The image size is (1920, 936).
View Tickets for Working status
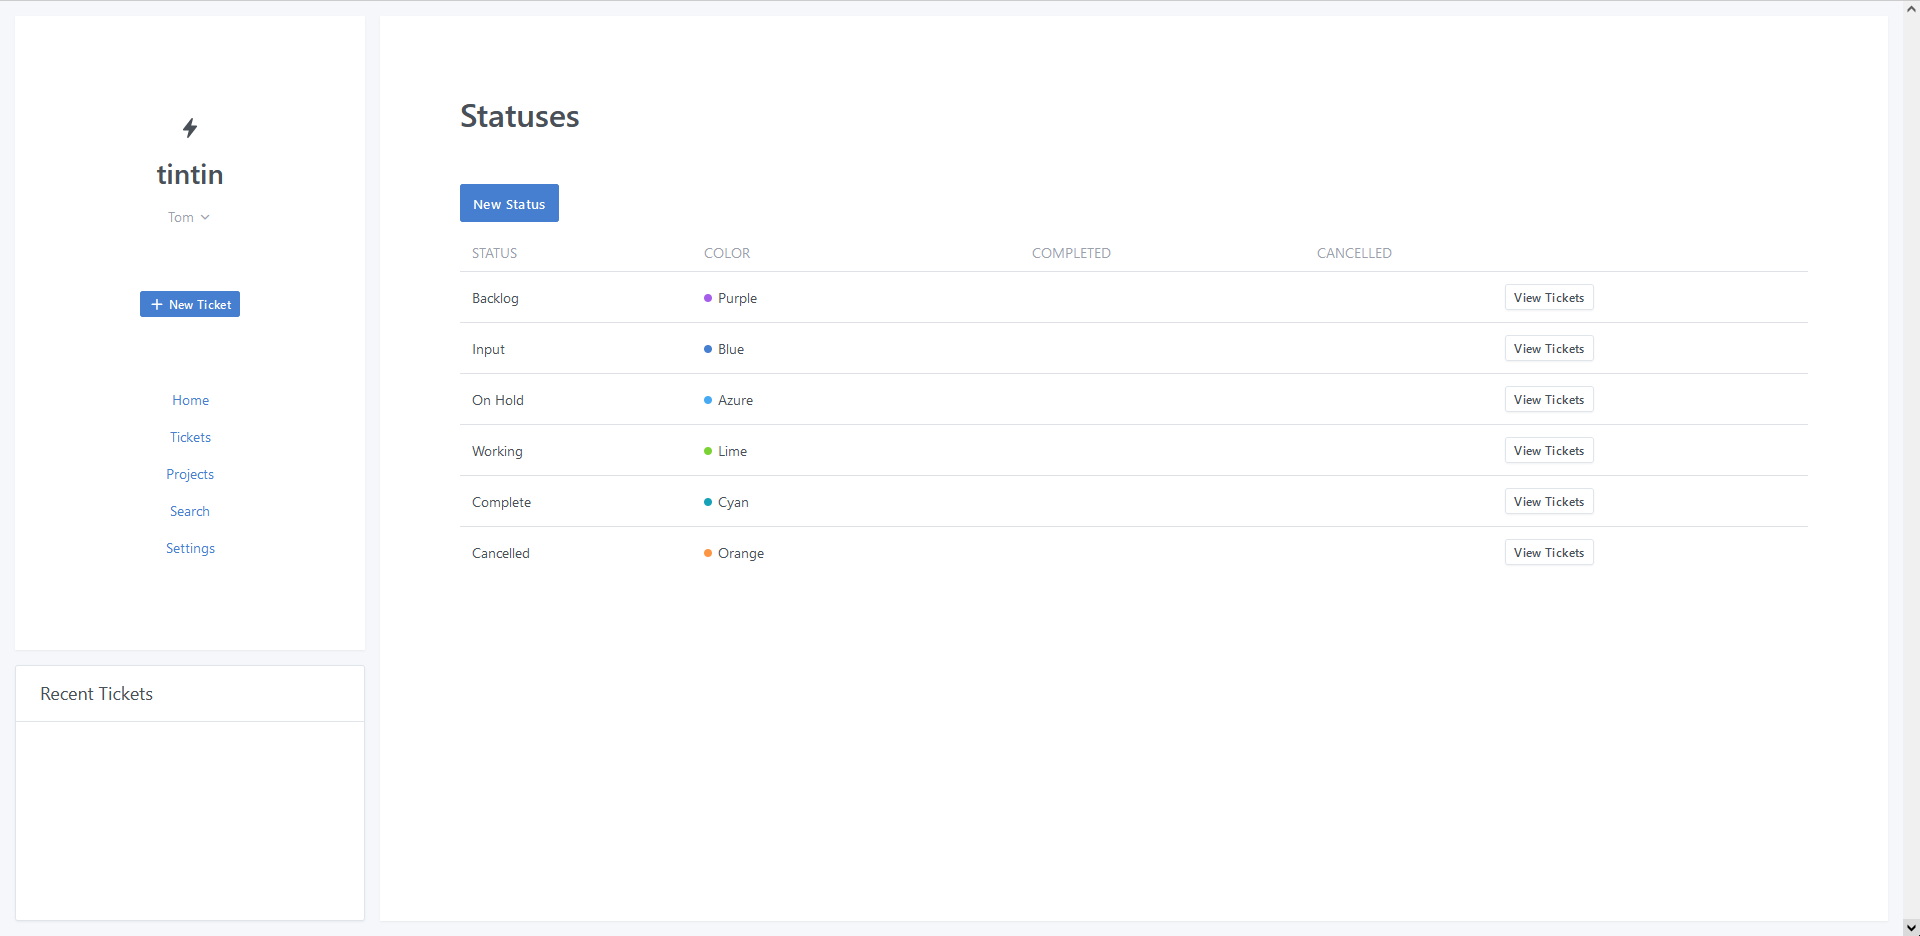click(1548, 451)
